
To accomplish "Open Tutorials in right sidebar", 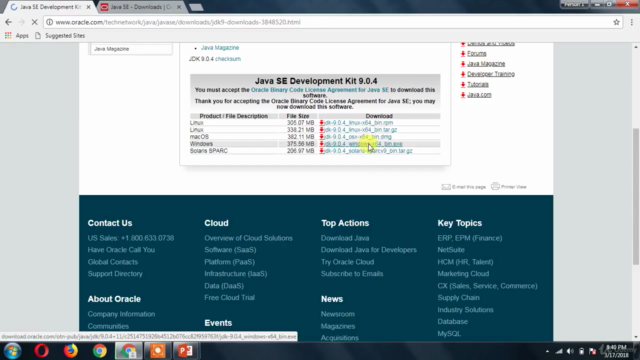I will 478,84.
